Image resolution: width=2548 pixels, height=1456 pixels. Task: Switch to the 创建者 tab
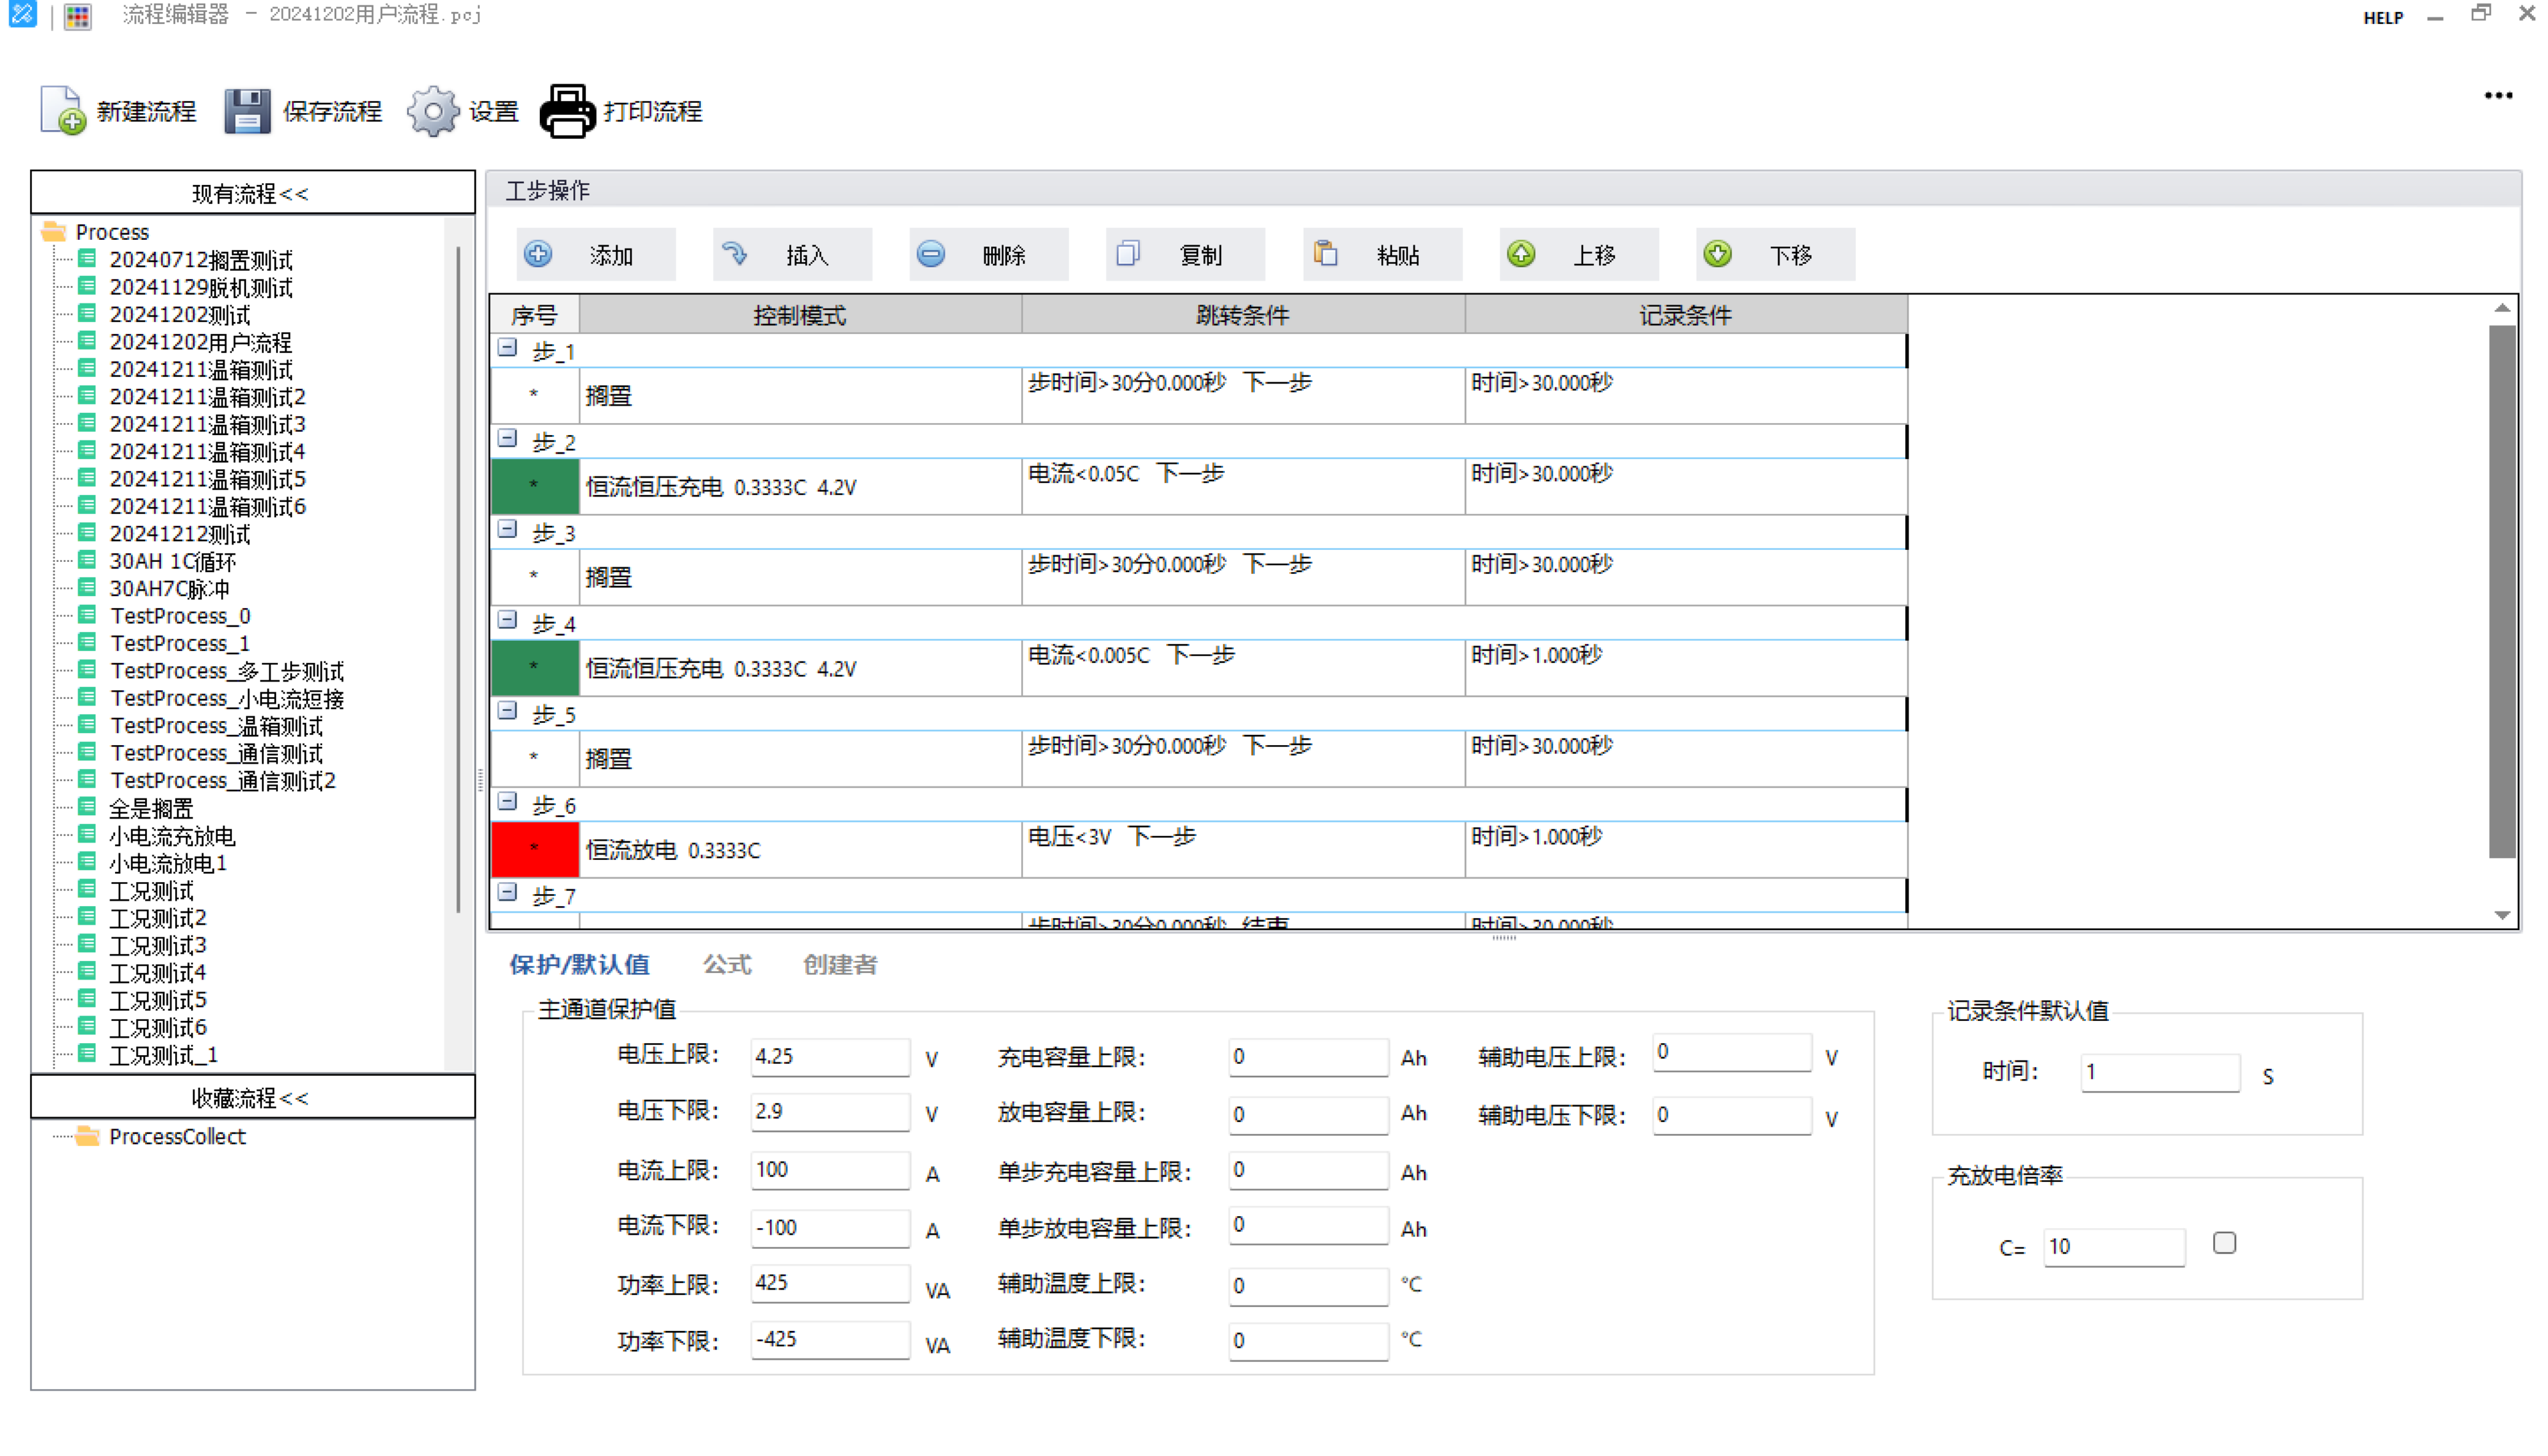coord(840,964)
